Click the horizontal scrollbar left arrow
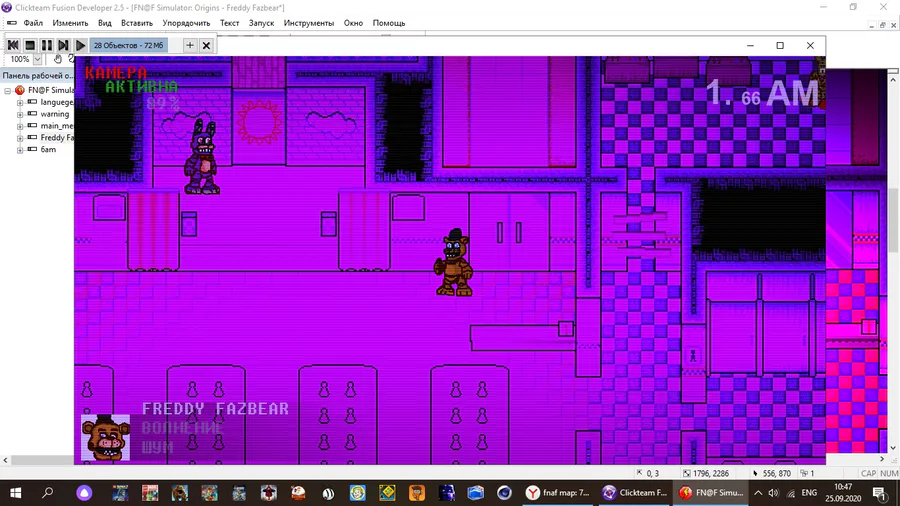The image size is (900, 506). pyautogui.click(x=5, y=460)
